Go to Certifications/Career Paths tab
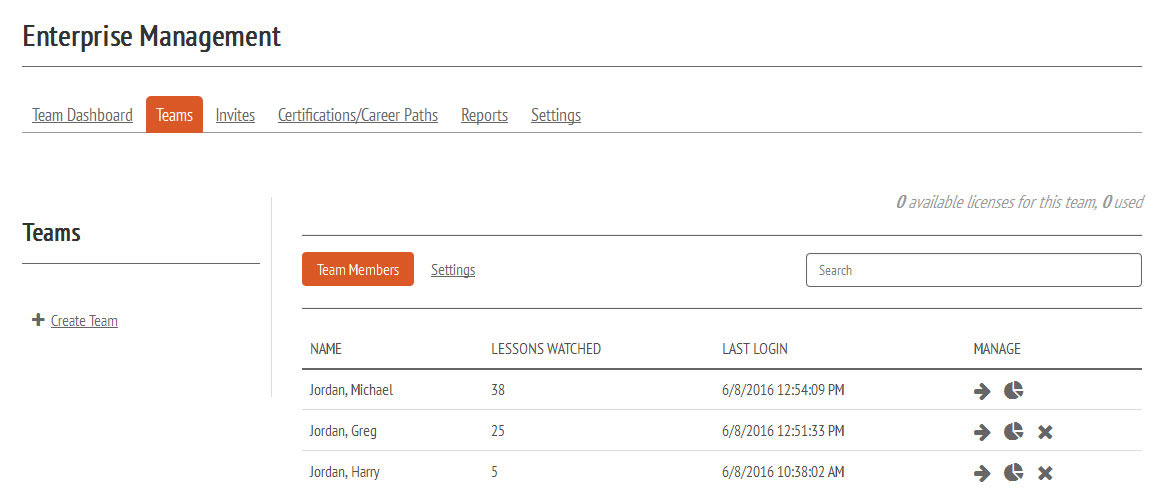1171x498 pixels. pos(357,115)
